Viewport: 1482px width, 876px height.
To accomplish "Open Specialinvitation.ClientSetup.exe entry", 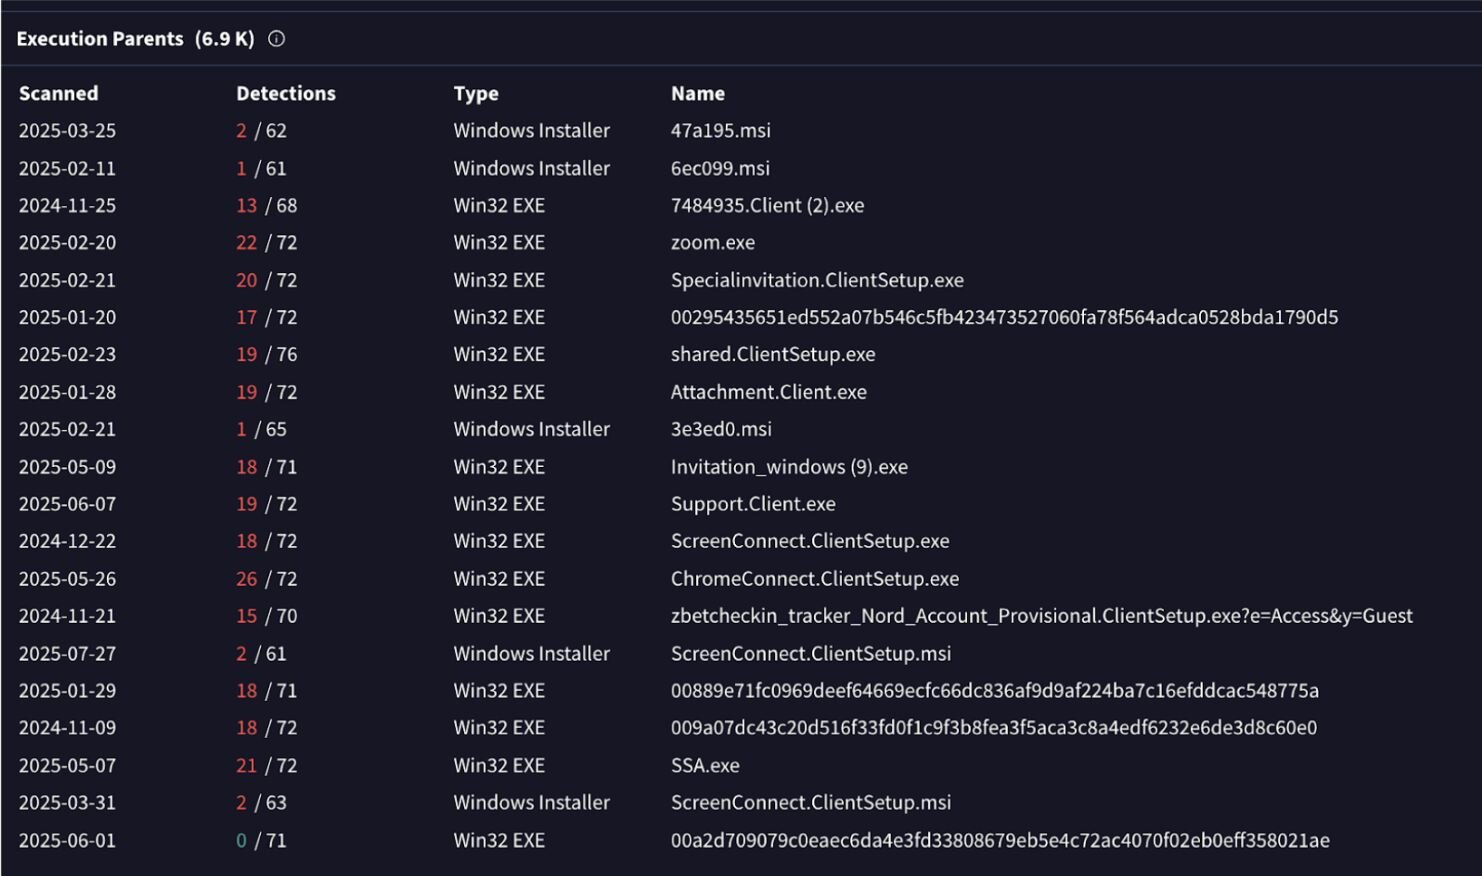I will tap(817, 281).
